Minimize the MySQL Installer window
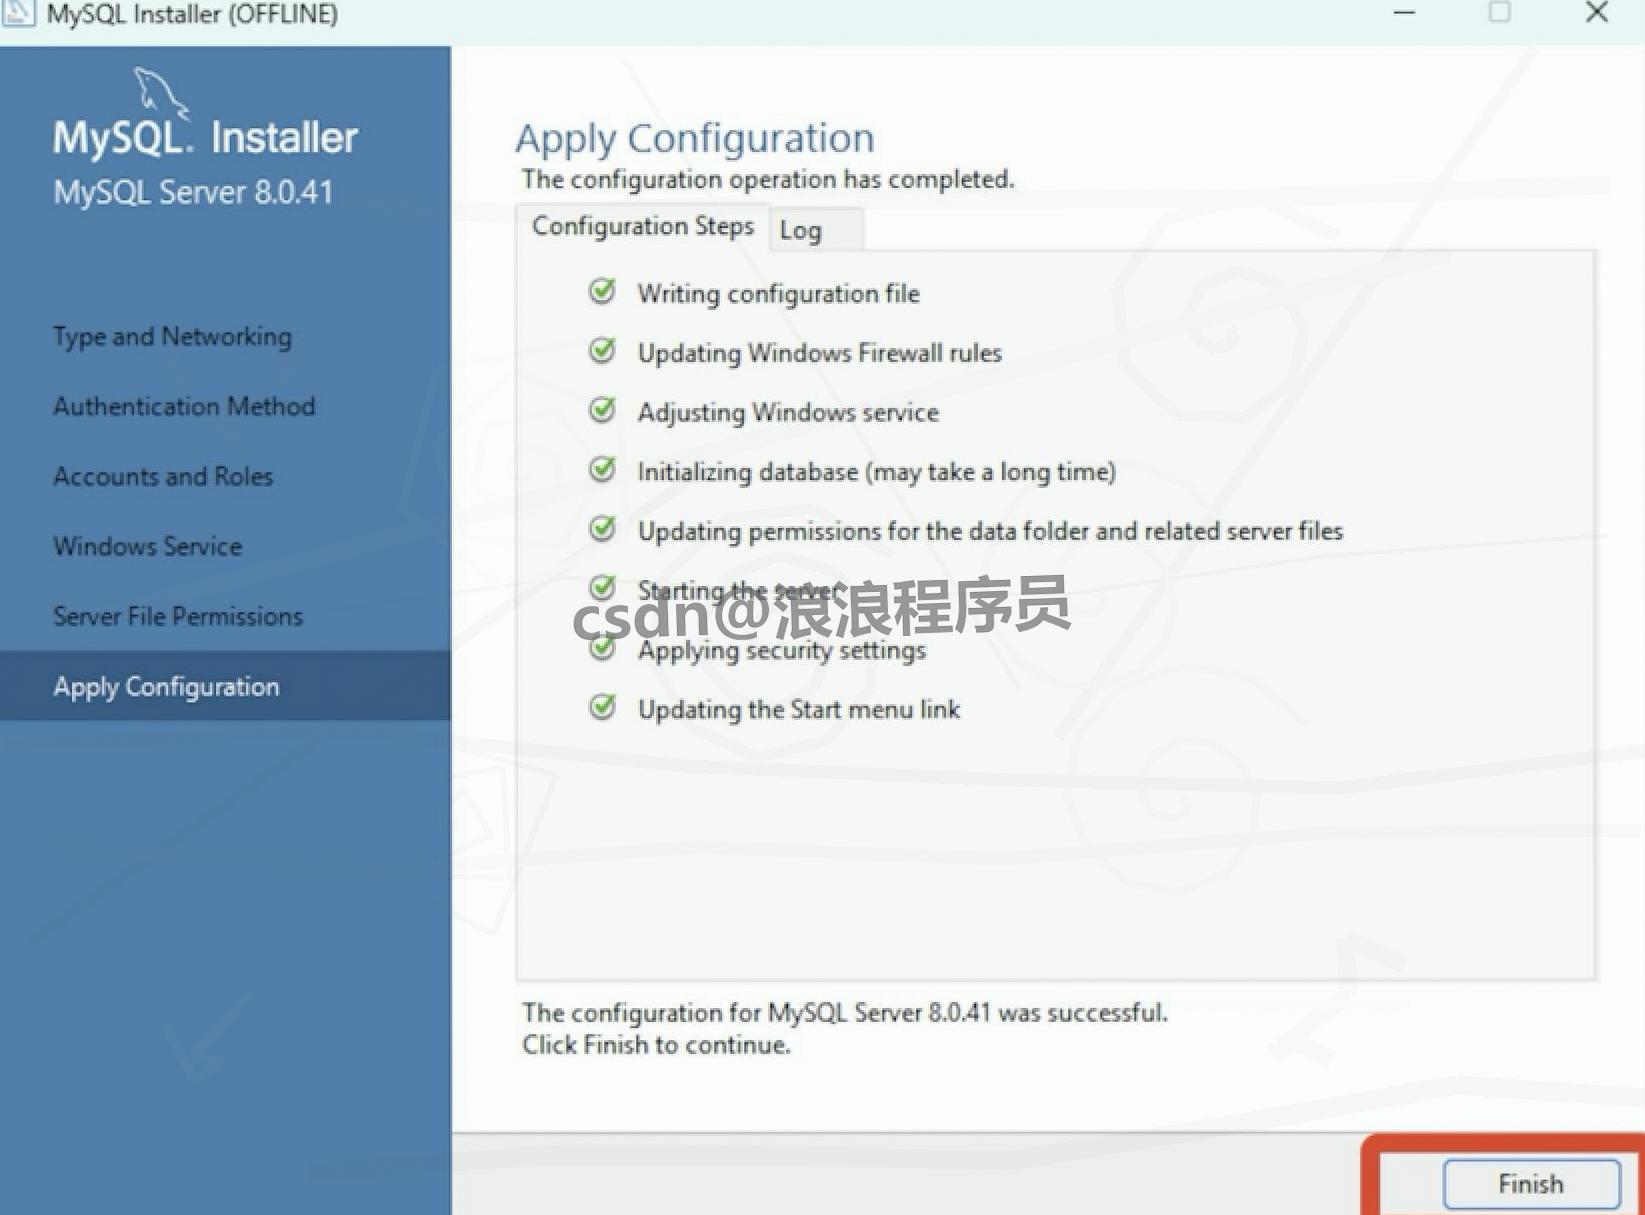The width and height of the screenshot is (1645, 1215). [x=1404, y=13]
